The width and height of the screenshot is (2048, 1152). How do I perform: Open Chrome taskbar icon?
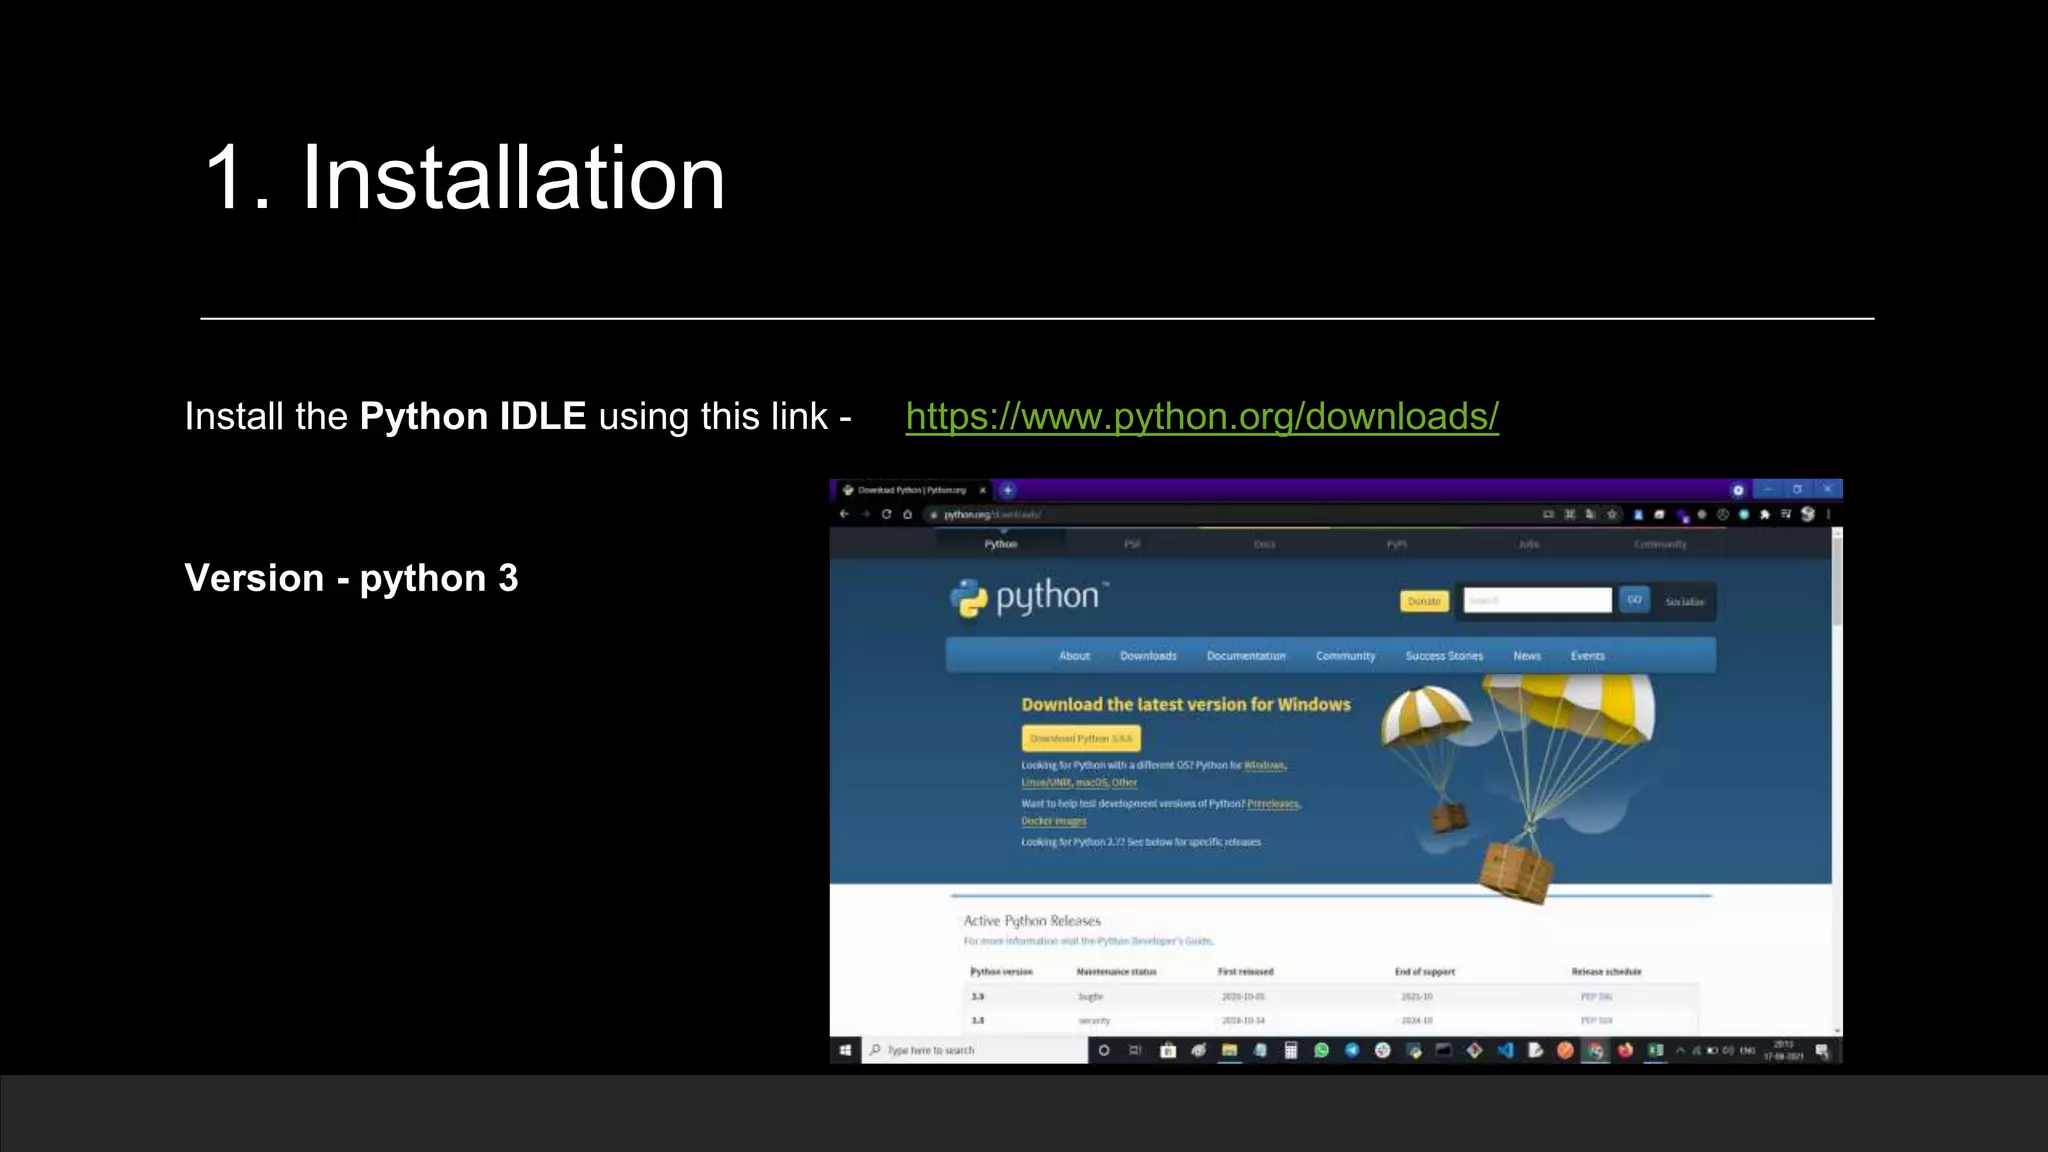coord(1595,1050)
